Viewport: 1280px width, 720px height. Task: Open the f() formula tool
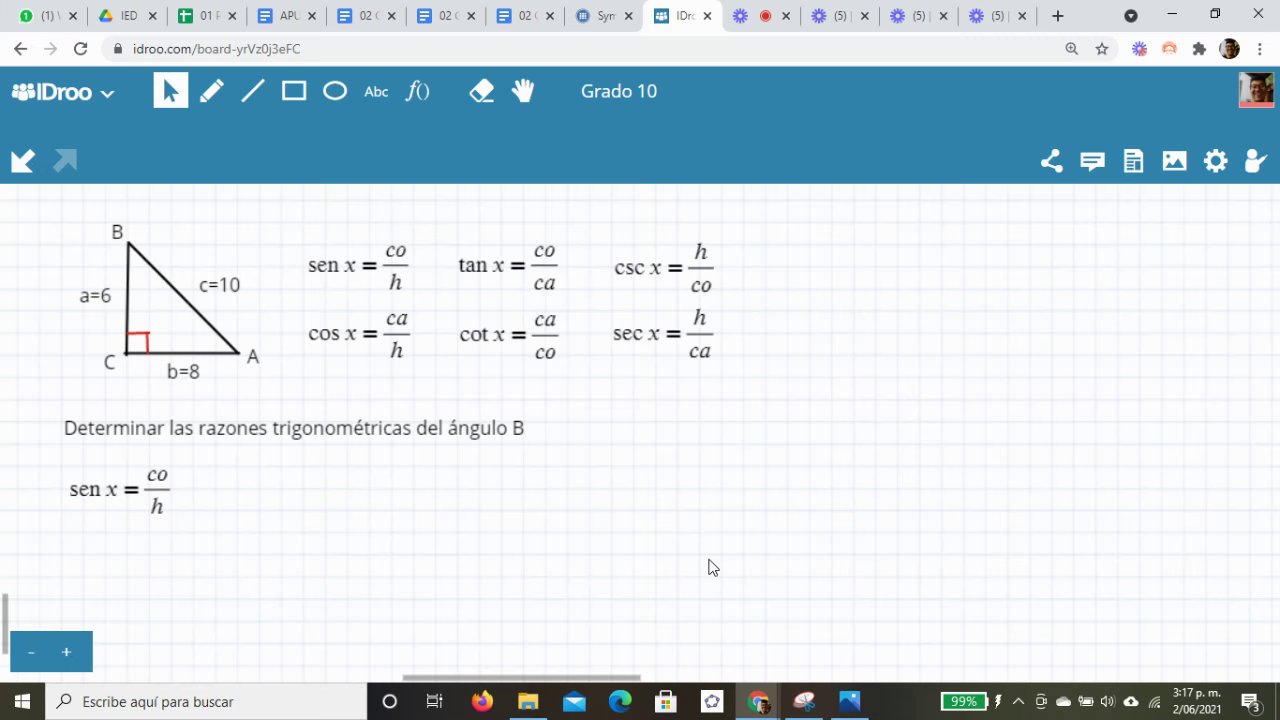[x=417, y=91]
